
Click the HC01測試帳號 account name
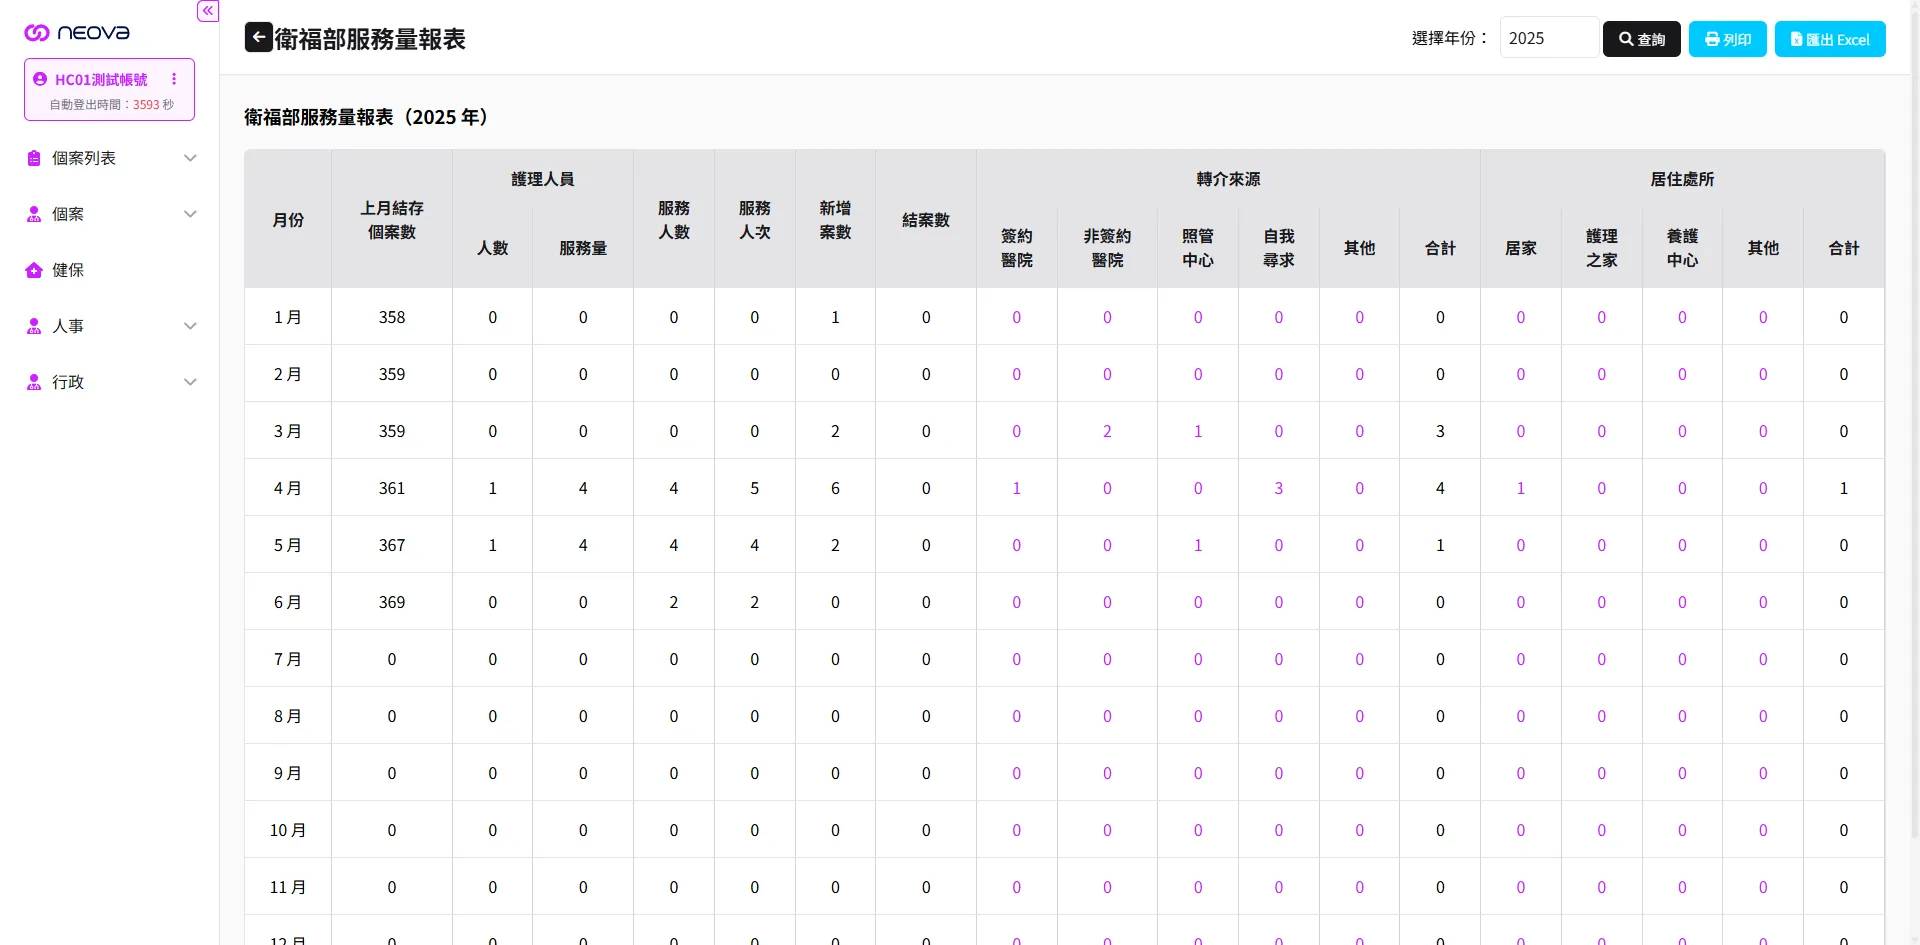(101, 79)
